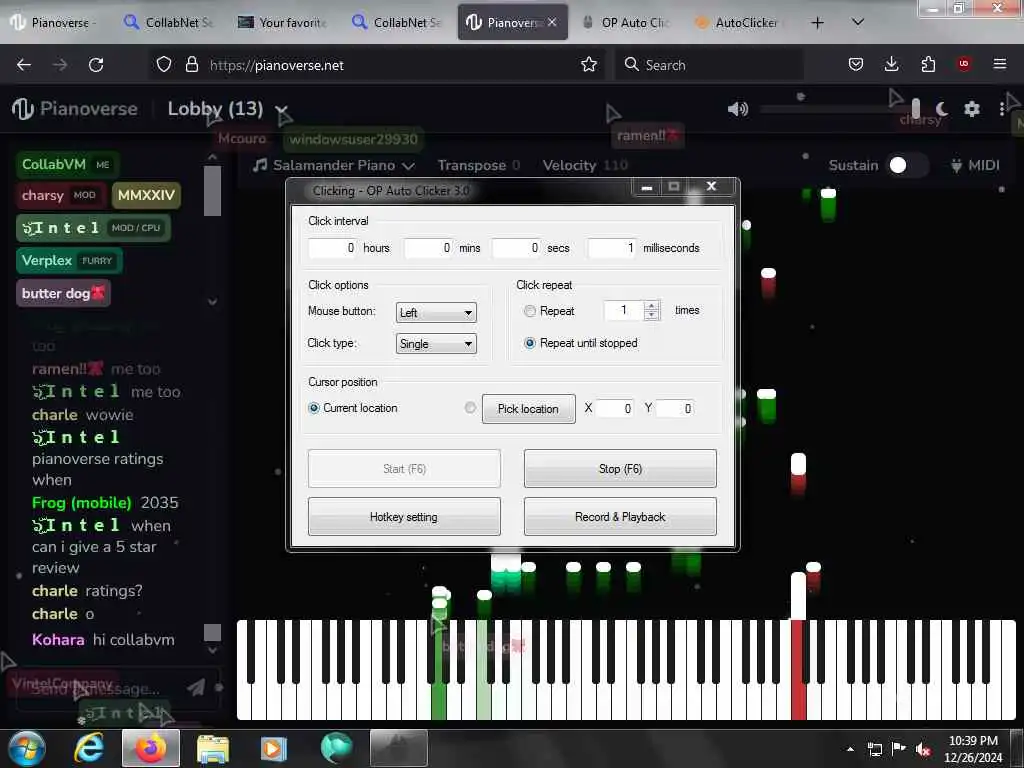Switch to the first CollabNet tab
This screenshot has width=1024, height=768.
coord(169,23)
